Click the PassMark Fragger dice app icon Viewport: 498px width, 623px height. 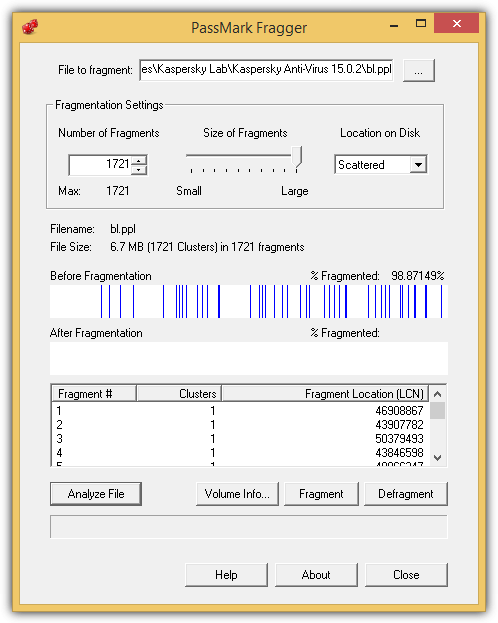tap(30, 27)
